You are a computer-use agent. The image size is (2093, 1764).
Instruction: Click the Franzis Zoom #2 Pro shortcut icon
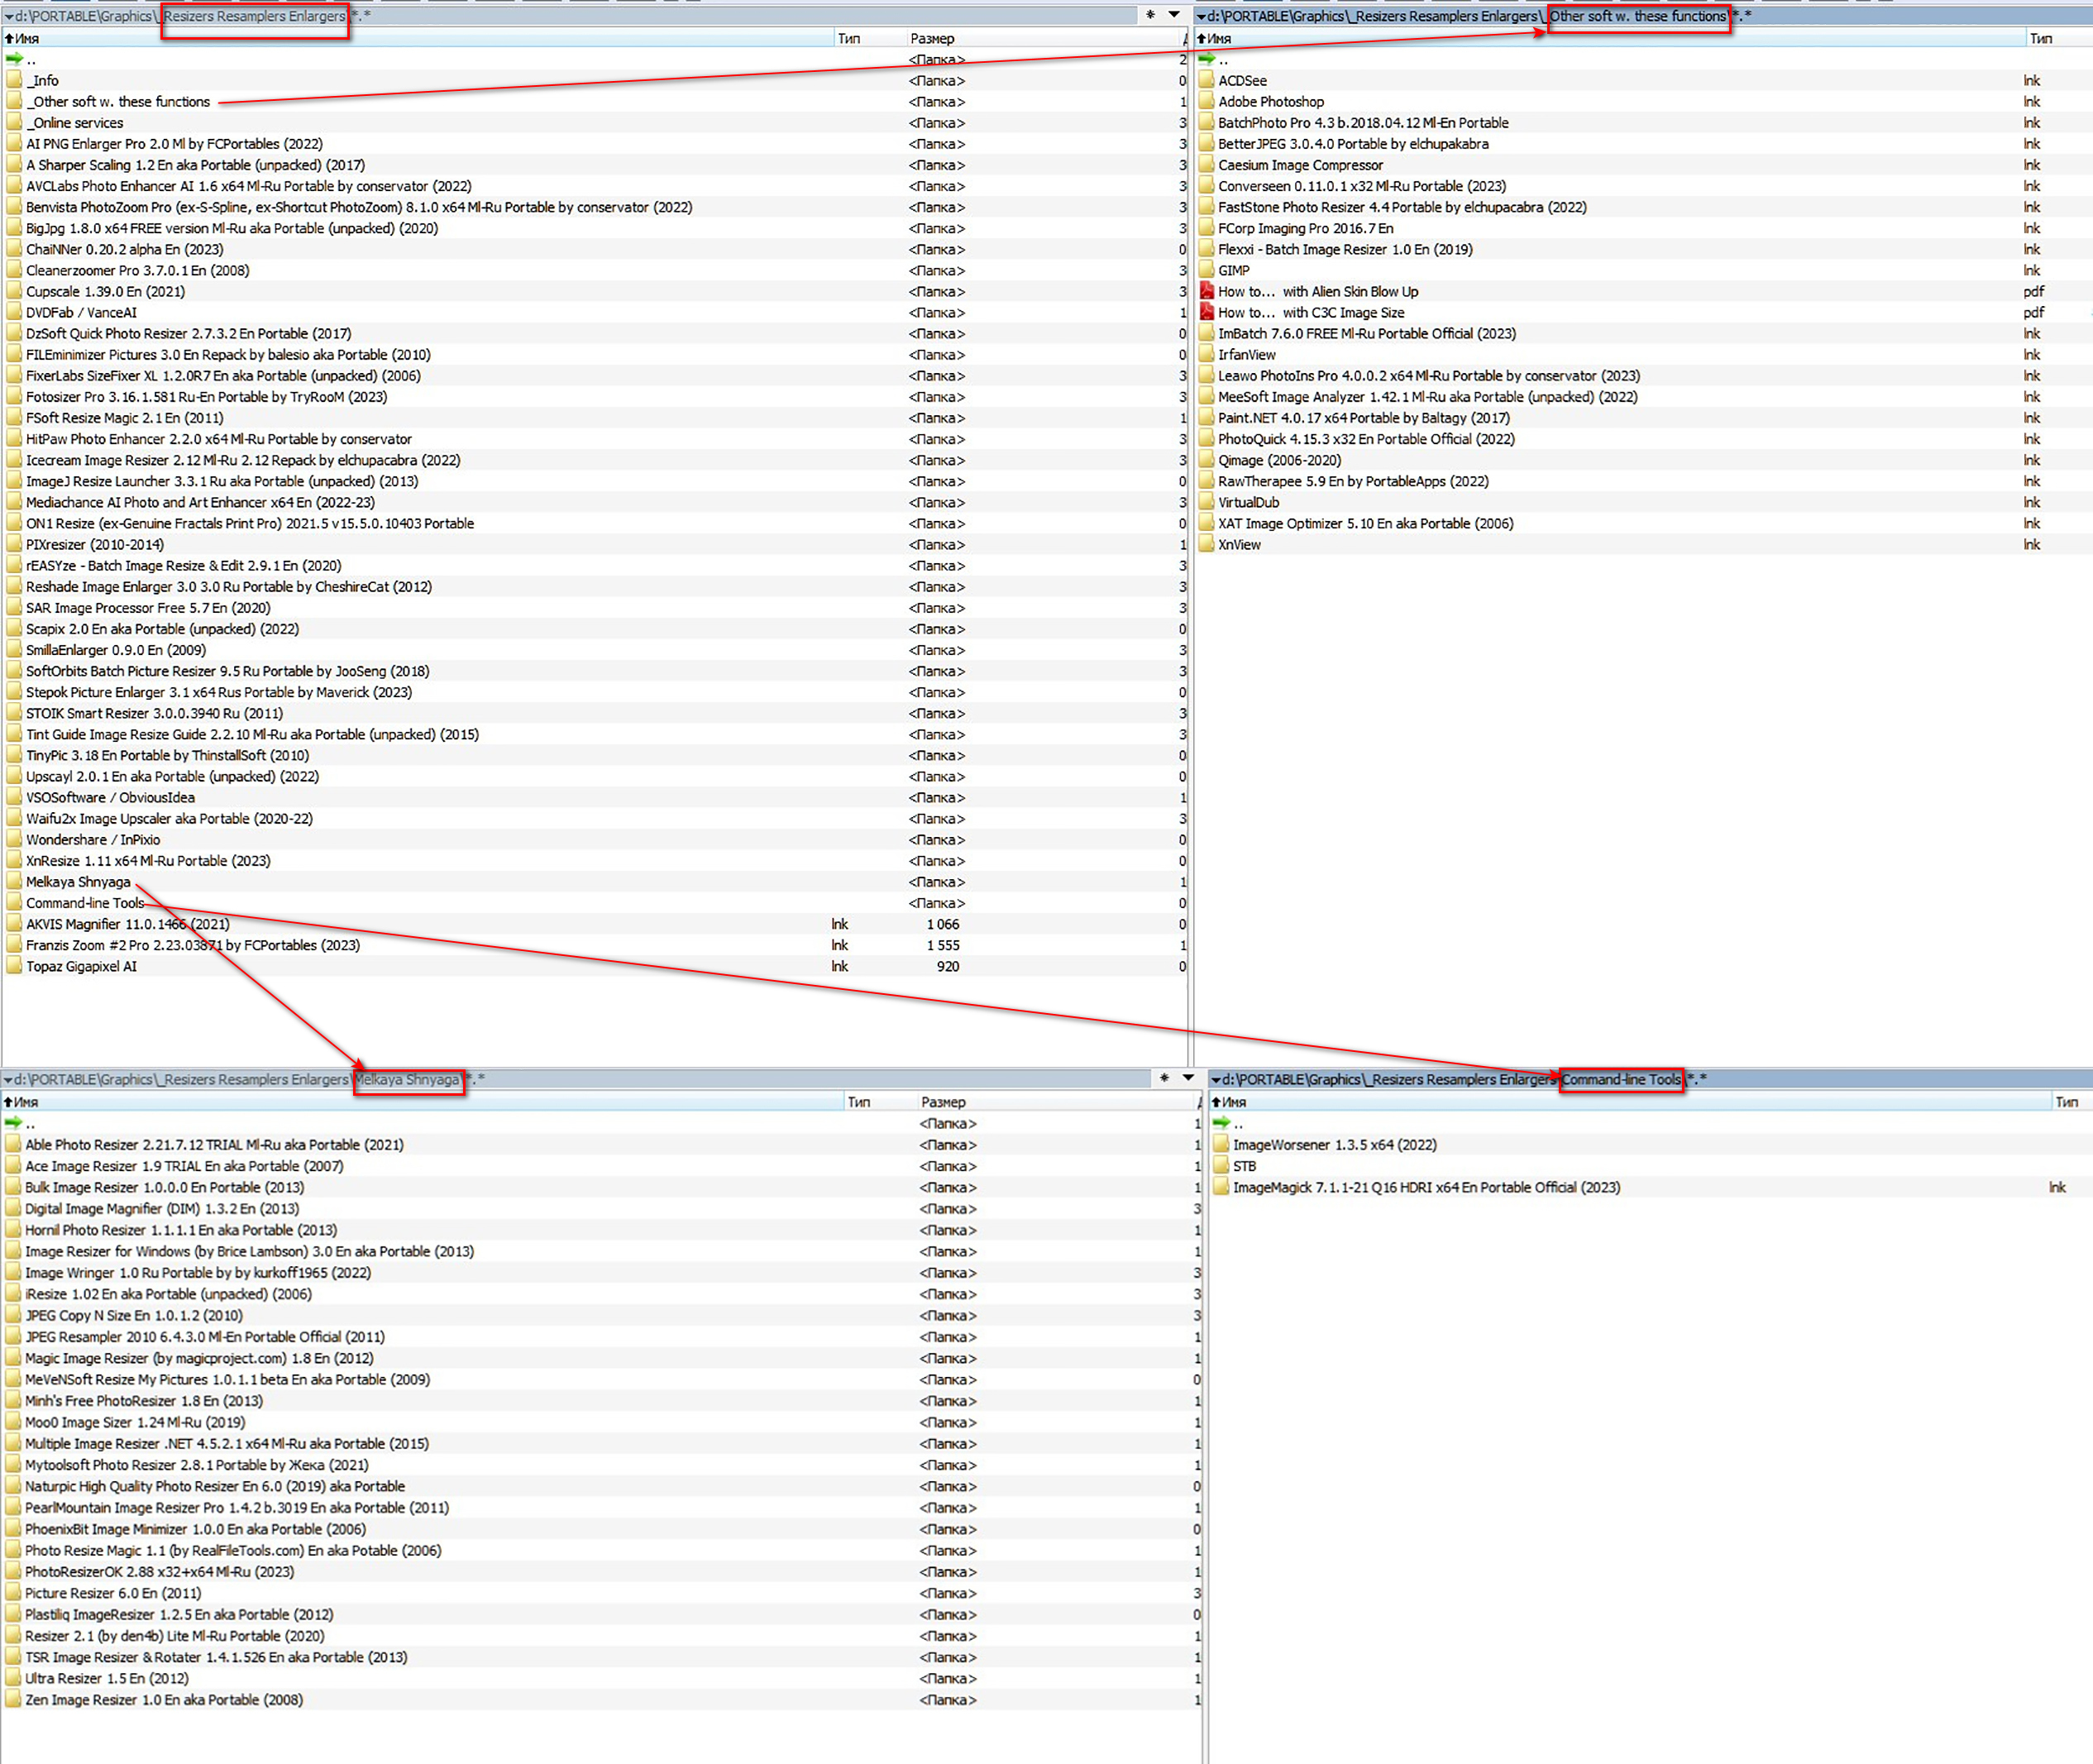[x=13, y=945]
